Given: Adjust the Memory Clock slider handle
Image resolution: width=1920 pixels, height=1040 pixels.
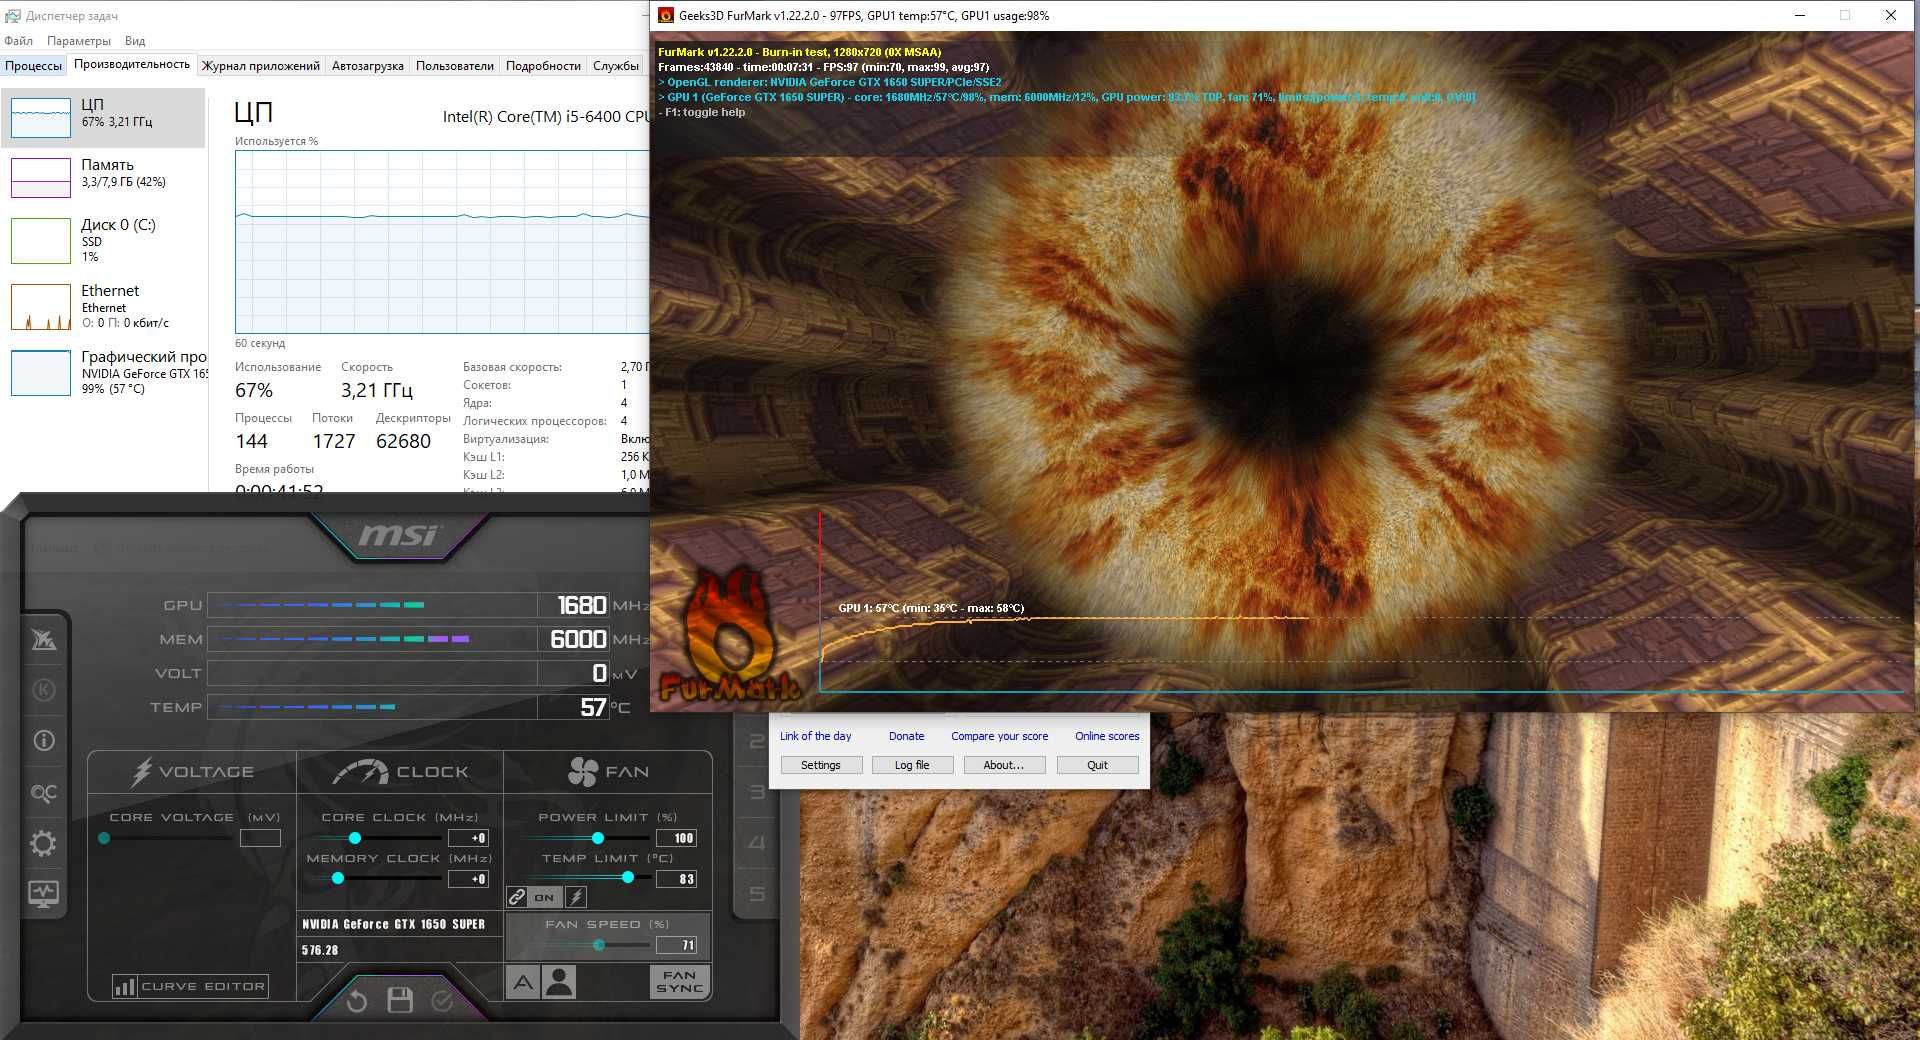Looking at the screenshot, I should 338,878.
